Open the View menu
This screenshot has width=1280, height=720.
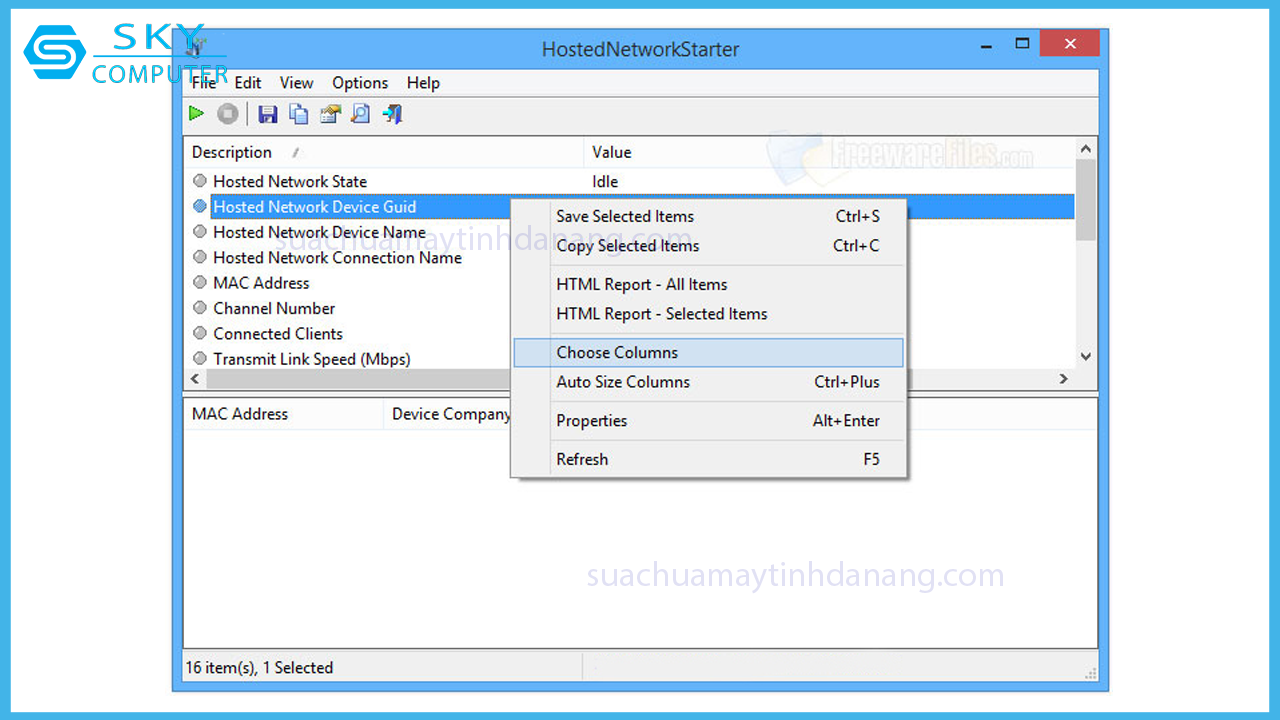[296, 83]
